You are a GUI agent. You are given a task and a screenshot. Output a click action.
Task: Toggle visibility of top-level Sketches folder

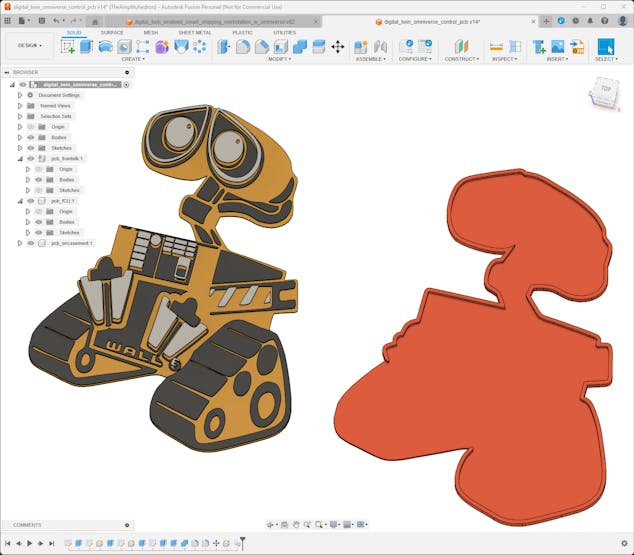pos(30,148)
